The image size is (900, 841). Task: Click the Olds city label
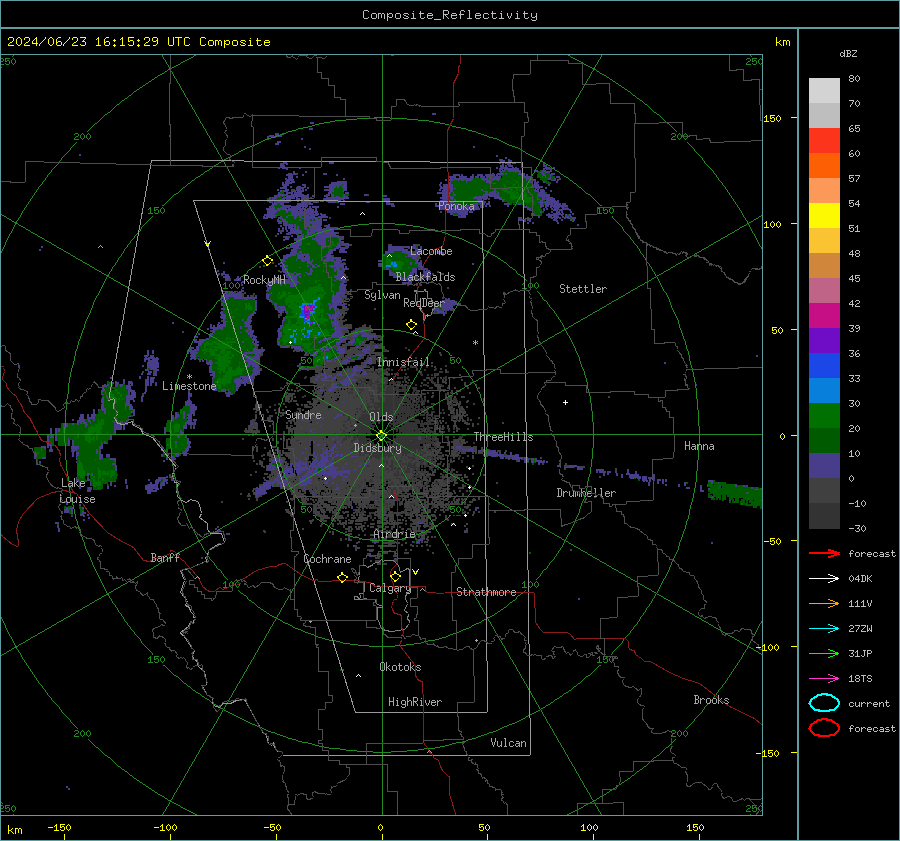pos(381,417)
